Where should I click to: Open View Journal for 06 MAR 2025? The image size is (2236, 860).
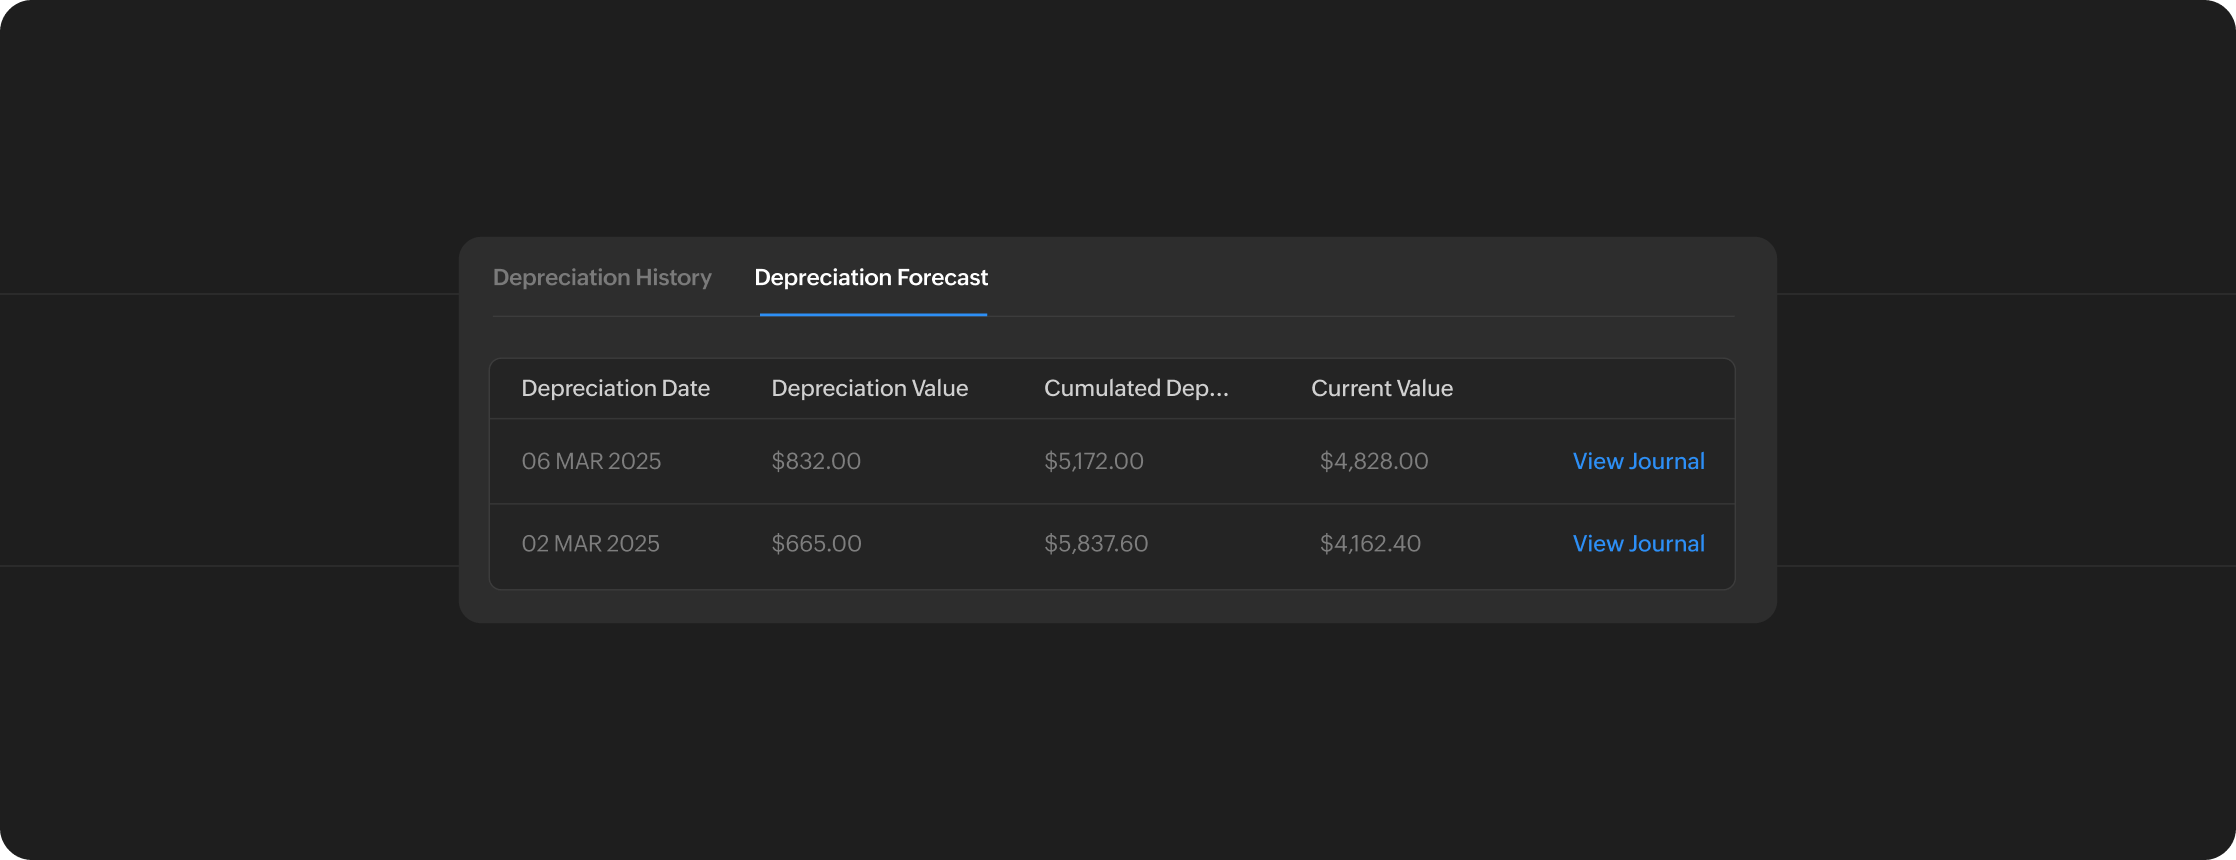click(1637, 461)
